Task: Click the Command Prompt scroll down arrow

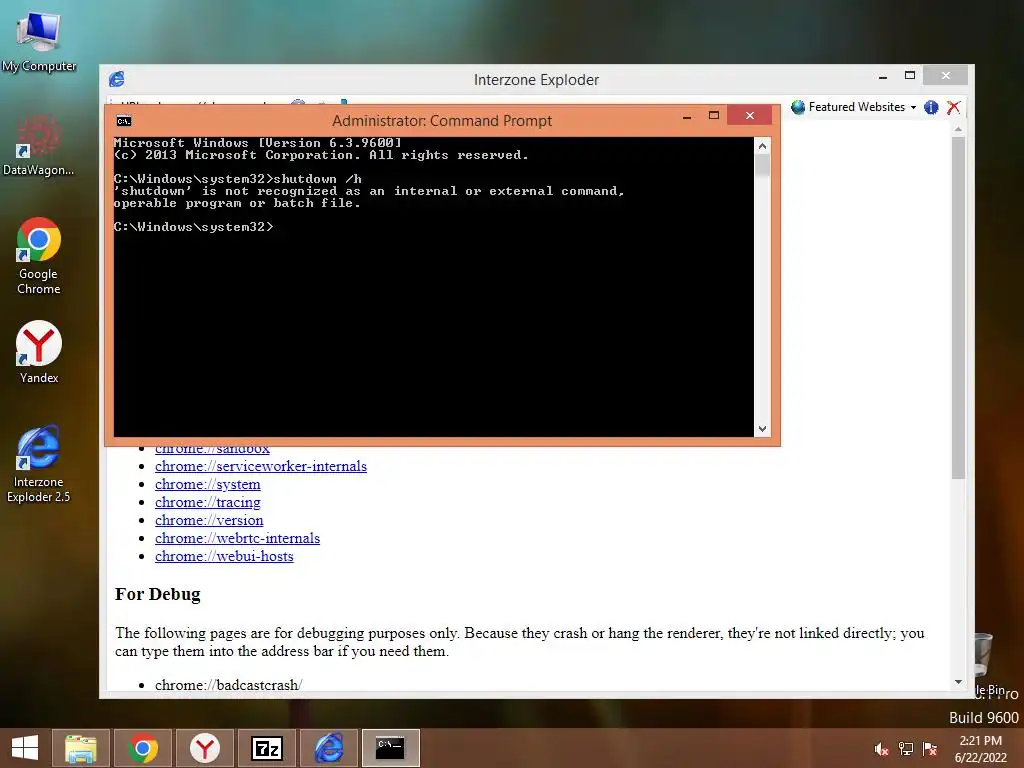Action: pos(762,429)
